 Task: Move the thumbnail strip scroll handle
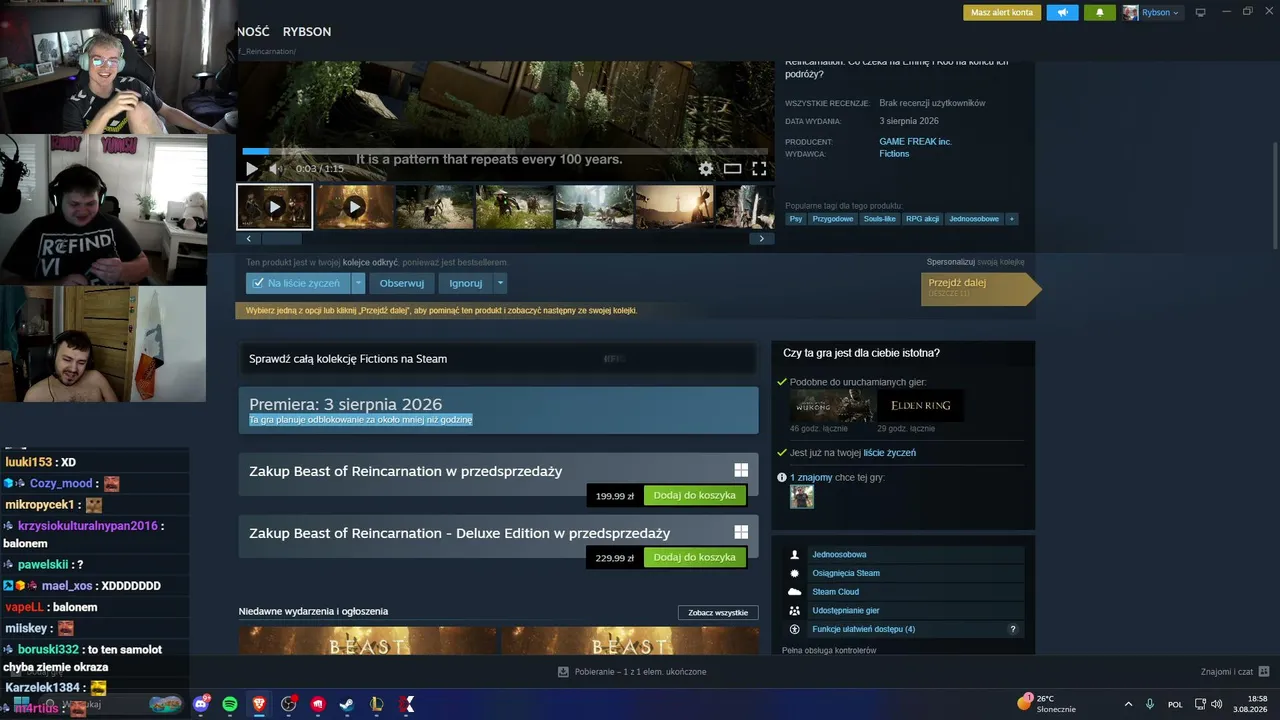[282, 239]
